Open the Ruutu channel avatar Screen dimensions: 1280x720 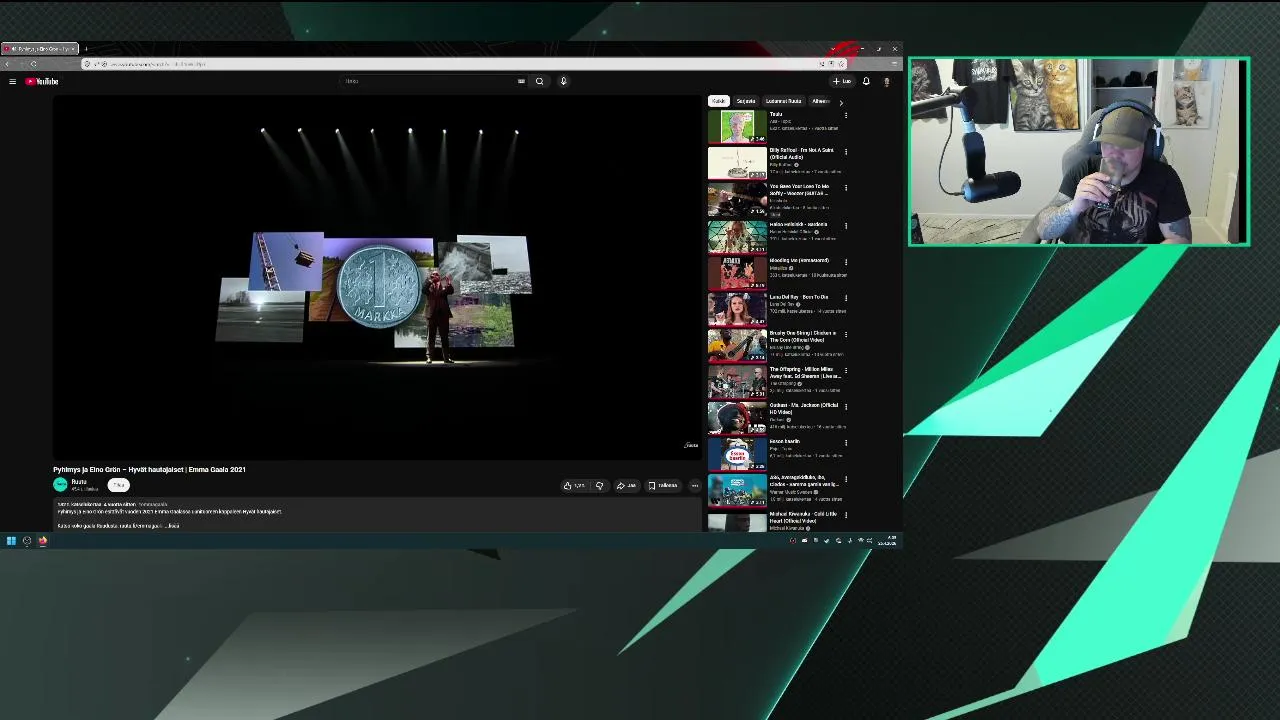coord(60,484)
